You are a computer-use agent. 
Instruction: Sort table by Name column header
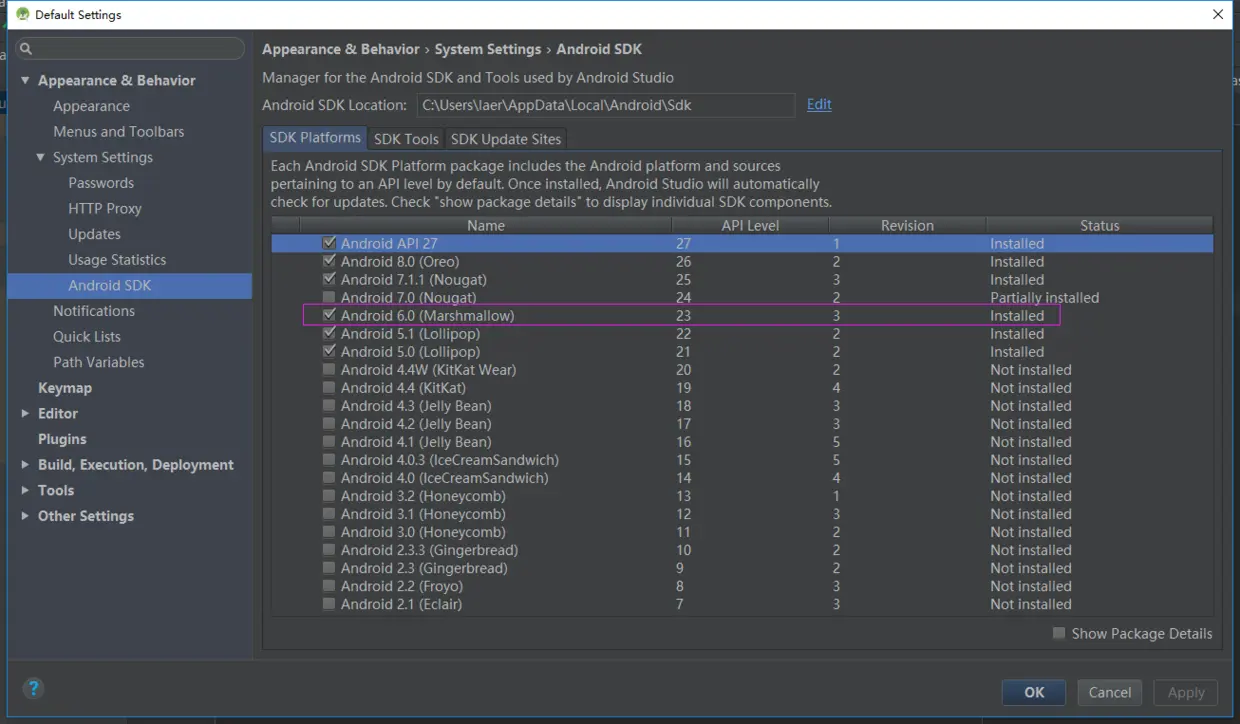pyautogui.click(x=486, y=225)
